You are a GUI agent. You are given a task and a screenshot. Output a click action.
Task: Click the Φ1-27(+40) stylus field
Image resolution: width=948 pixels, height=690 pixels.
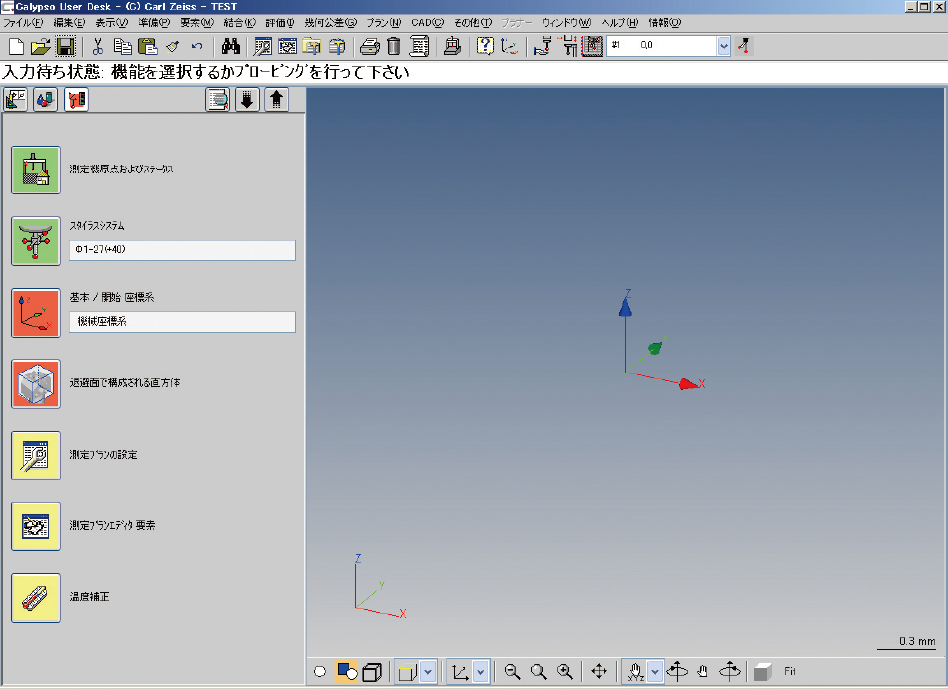(x=182, y=250)
